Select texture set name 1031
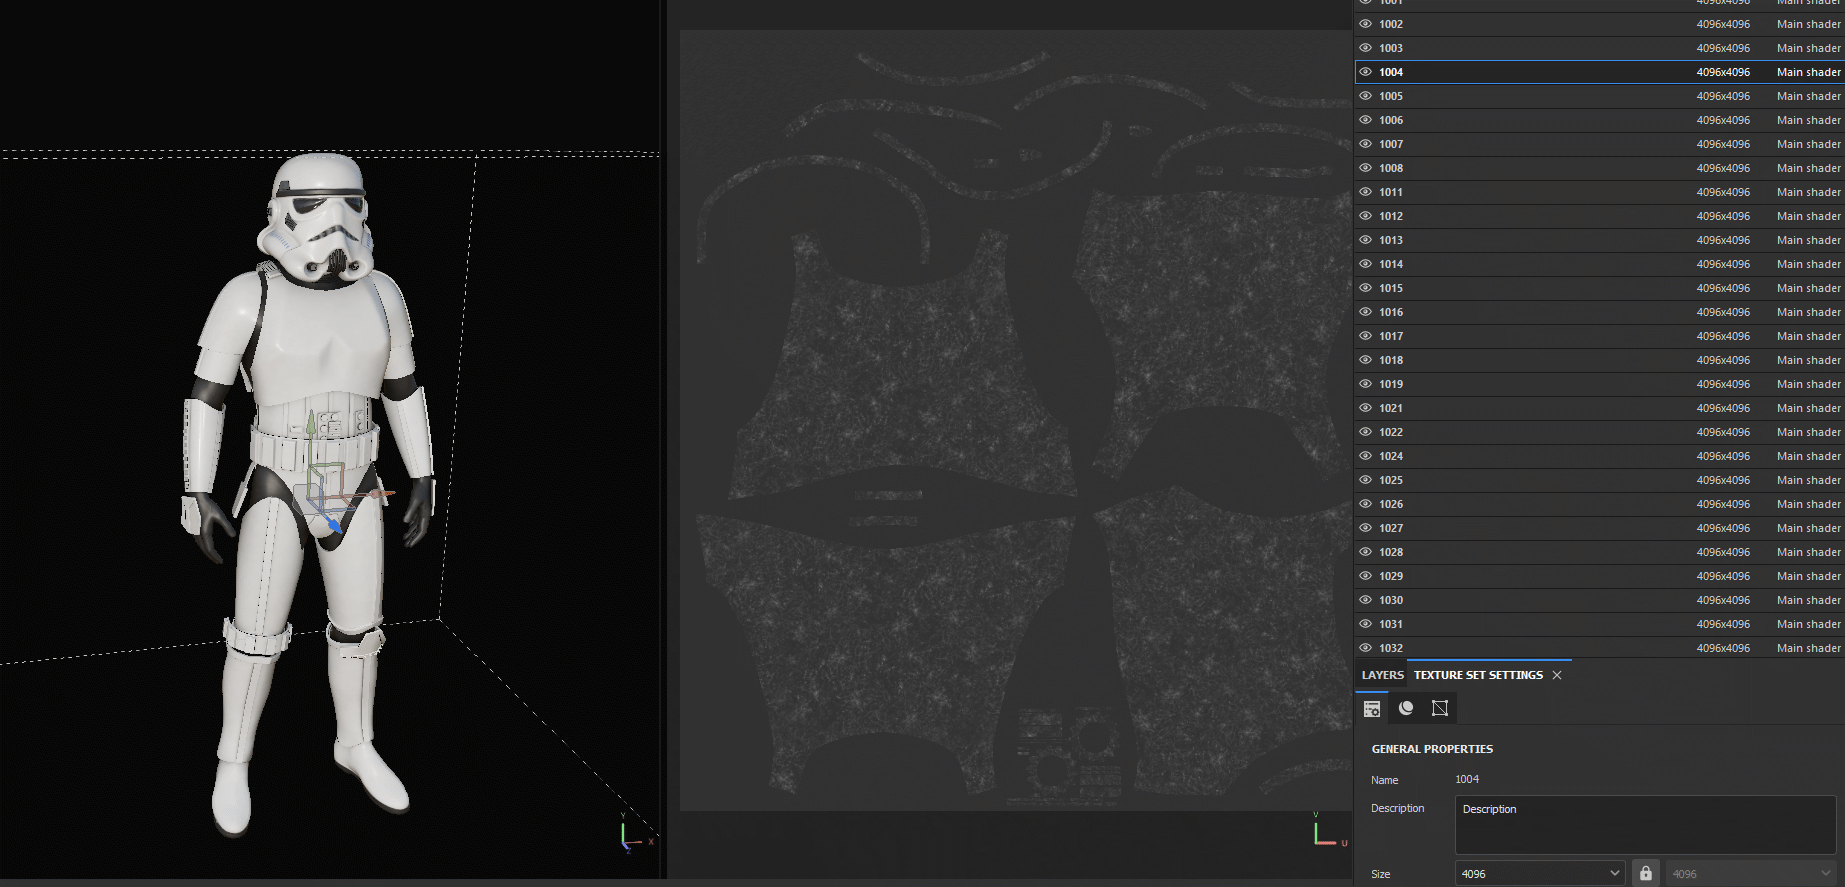The image size is (1845, 887). click(1391, 624)
